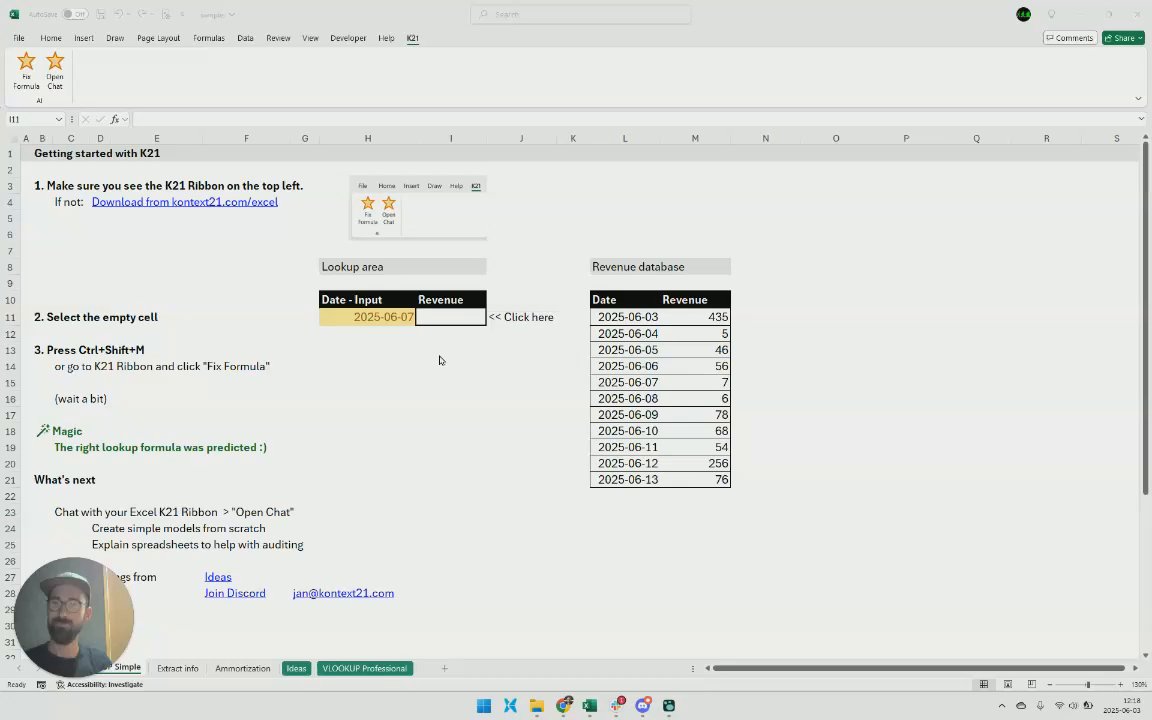Open the Ideas hyperlink in the sheet

218,577
